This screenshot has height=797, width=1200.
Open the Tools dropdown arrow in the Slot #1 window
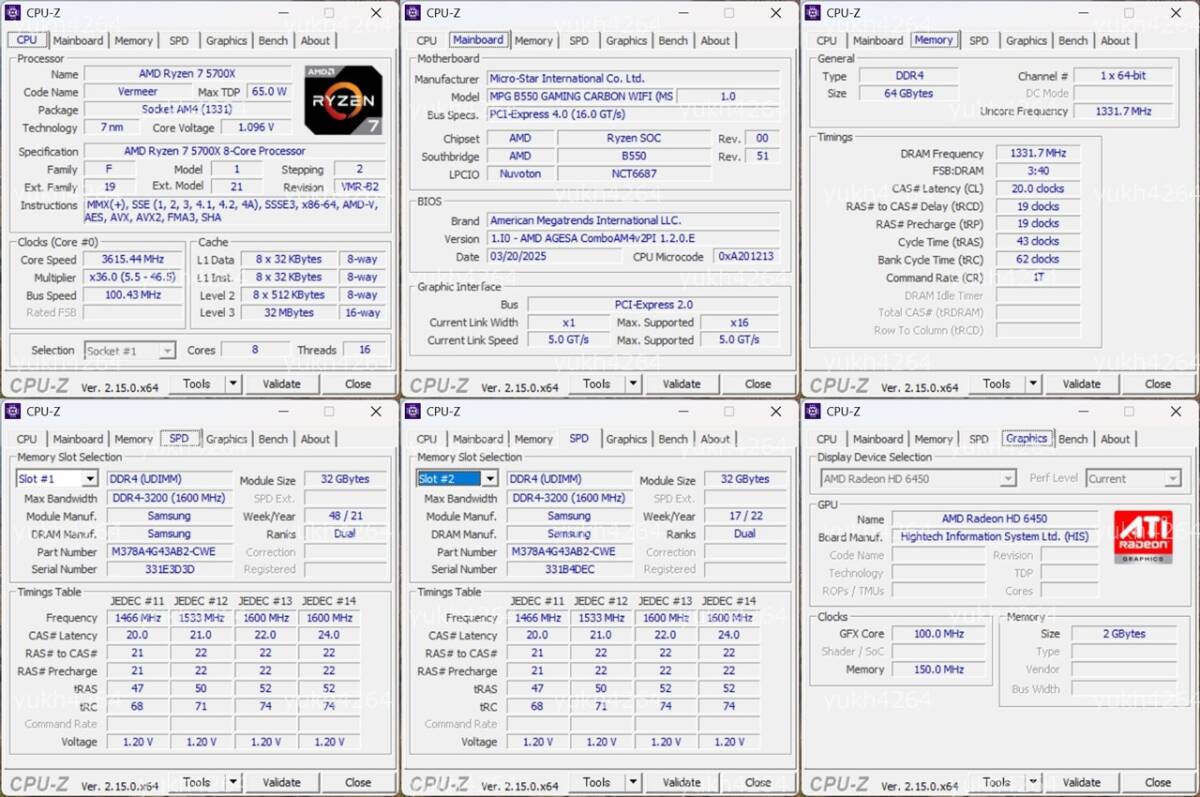click(x=233, y=782)
